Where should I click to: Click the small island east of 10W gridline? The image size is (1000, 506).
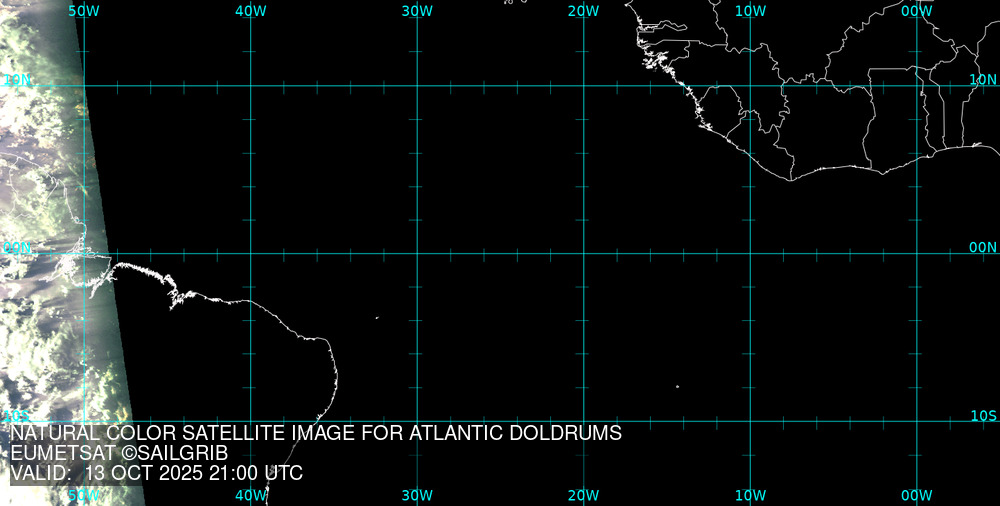coord(677,387)
